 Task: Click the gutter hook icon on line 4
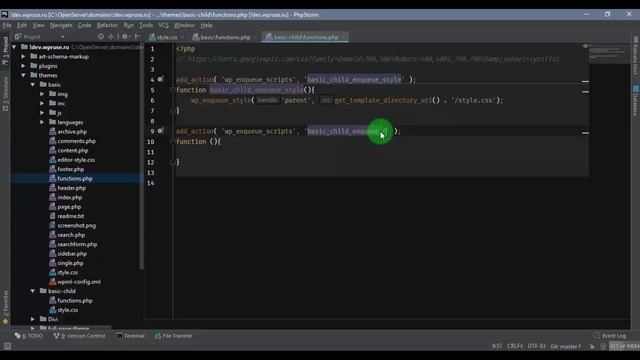160,79
